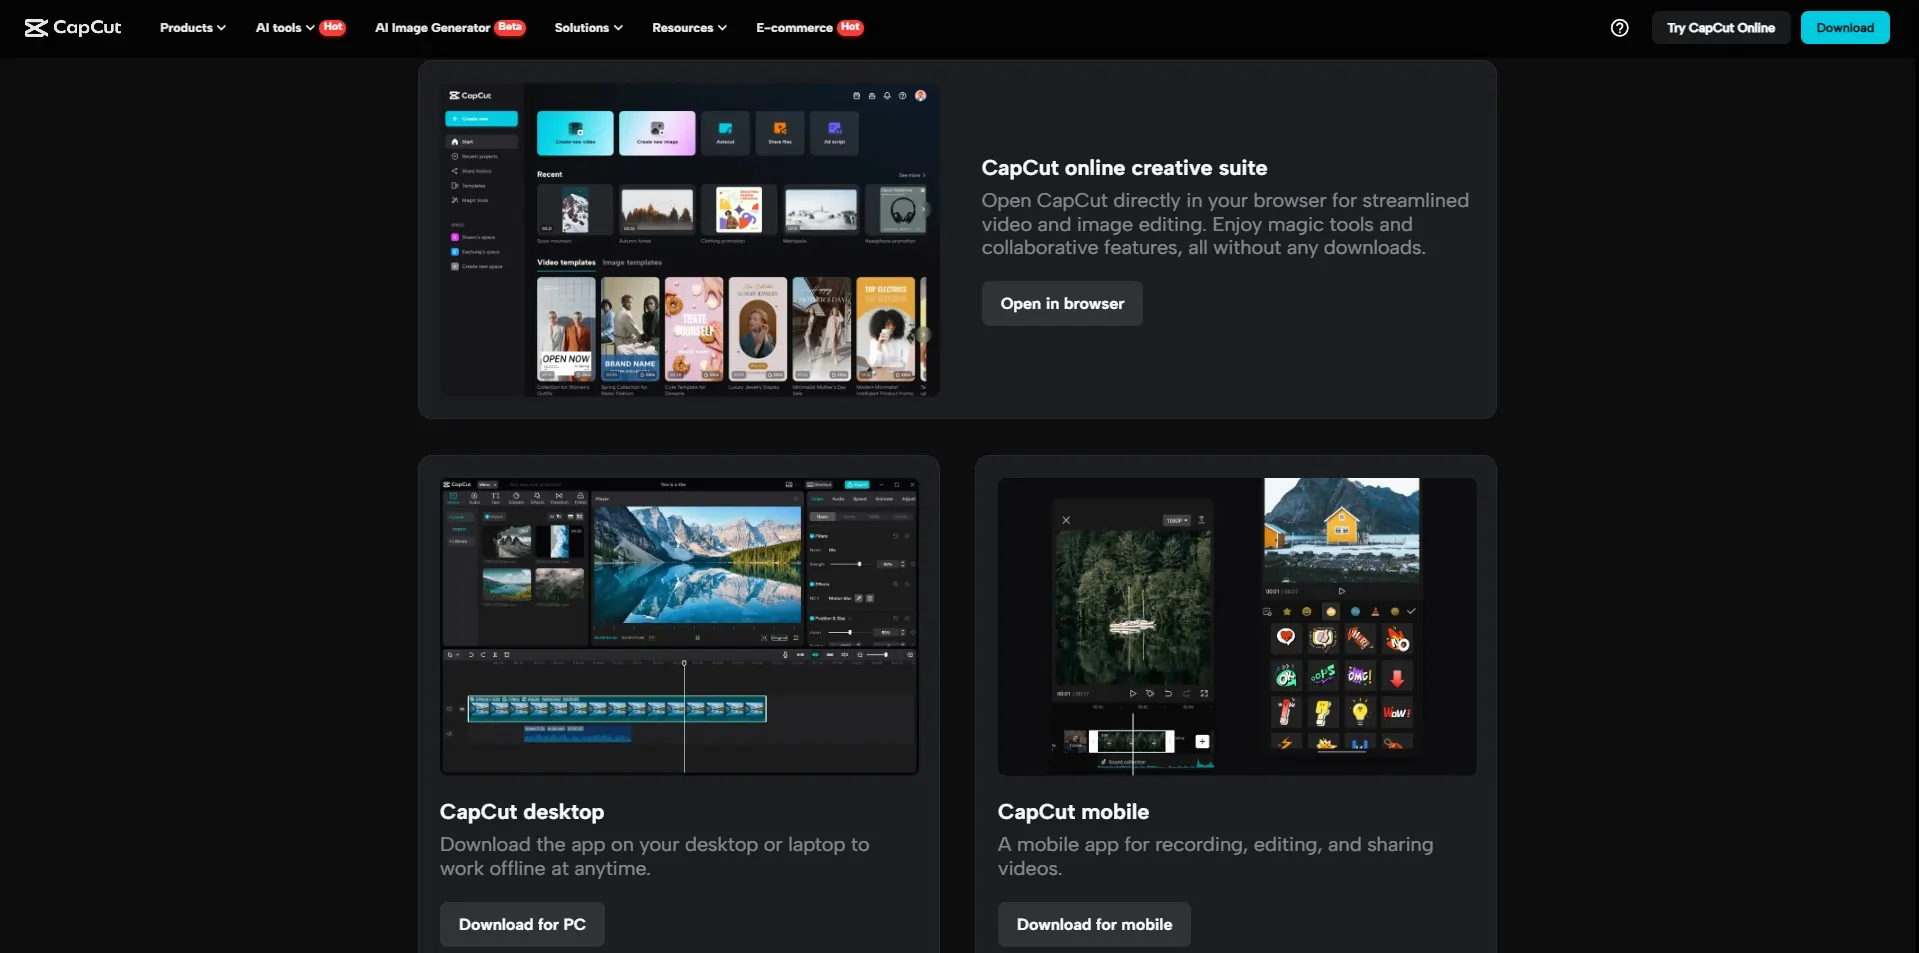1919x953 pixels.
Task: Open the online creative suite preview image
Action: coord(690,240)
